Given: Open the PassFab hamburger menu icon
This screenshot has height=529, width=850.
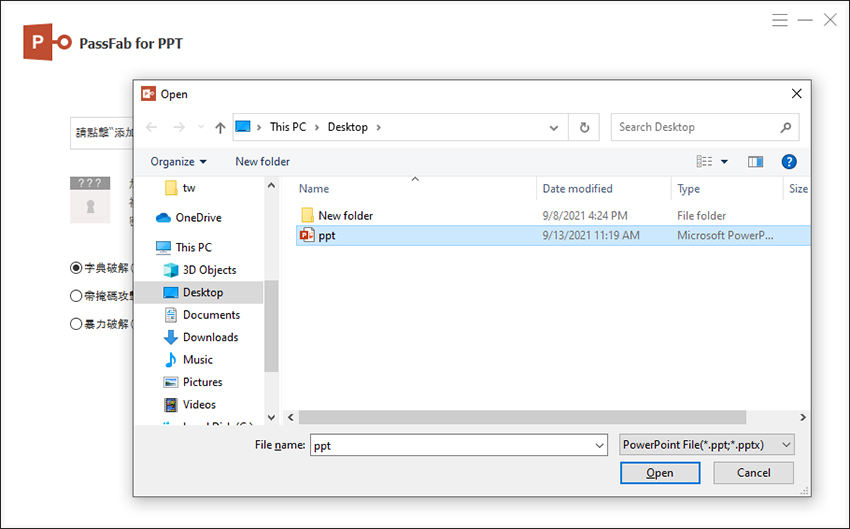Looking at the screenshot, I should tap(780, 20).
